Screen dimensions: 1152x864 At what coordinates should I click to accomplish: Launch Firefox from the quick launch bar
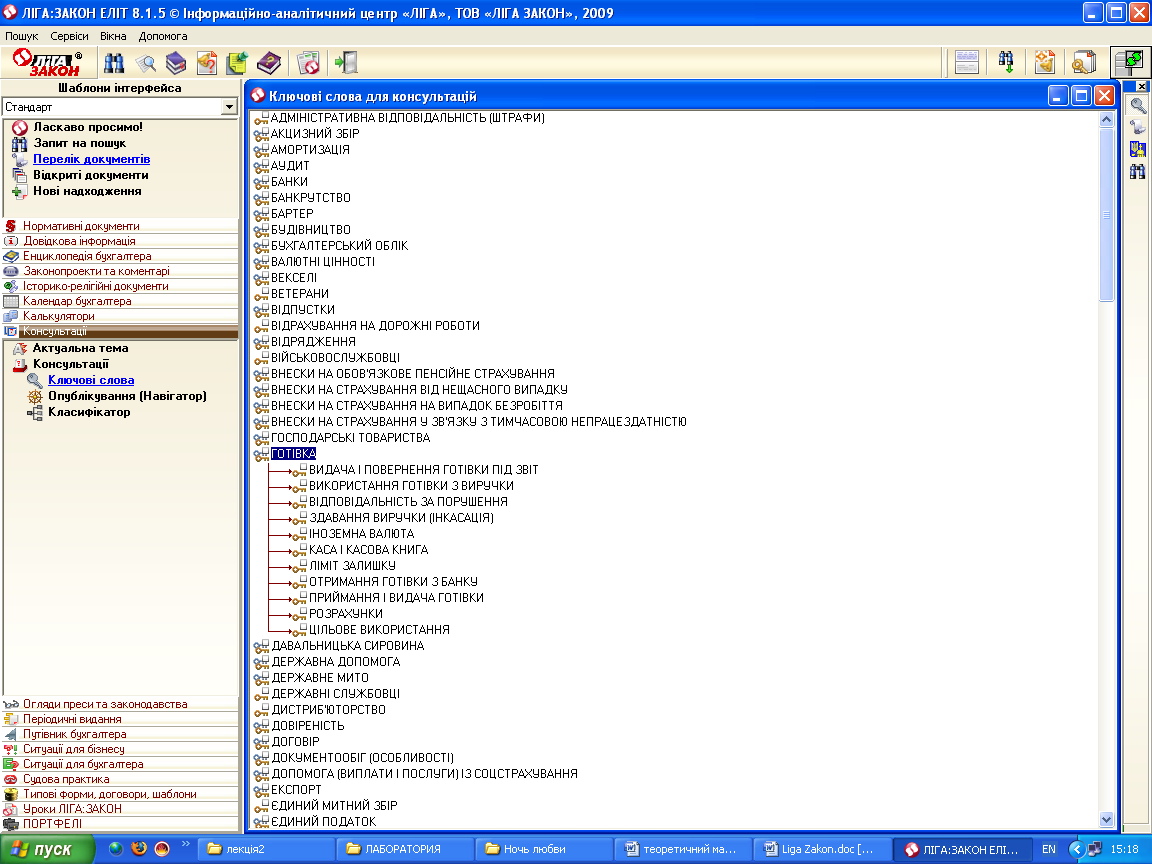click(139, 849)
